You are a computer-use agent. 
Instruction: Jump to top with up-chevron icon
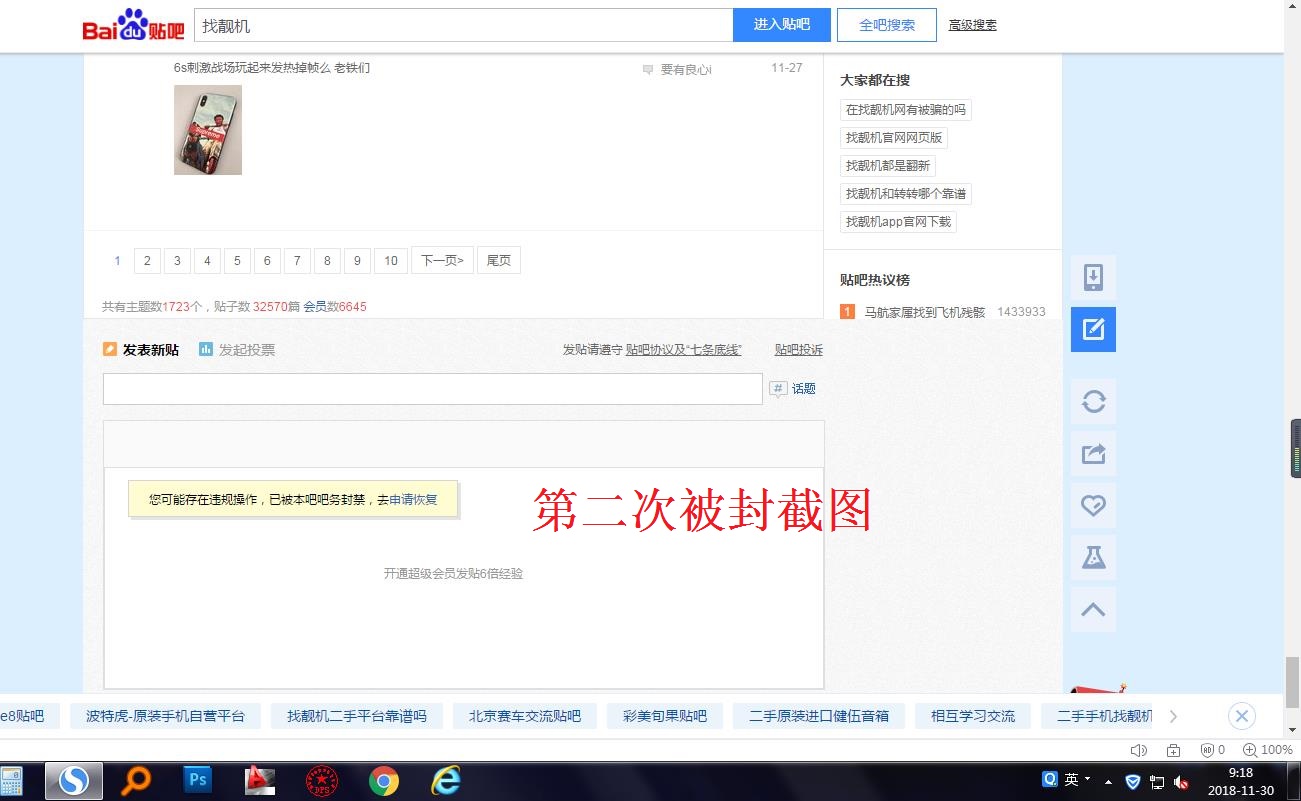(x=1093, y=609)
